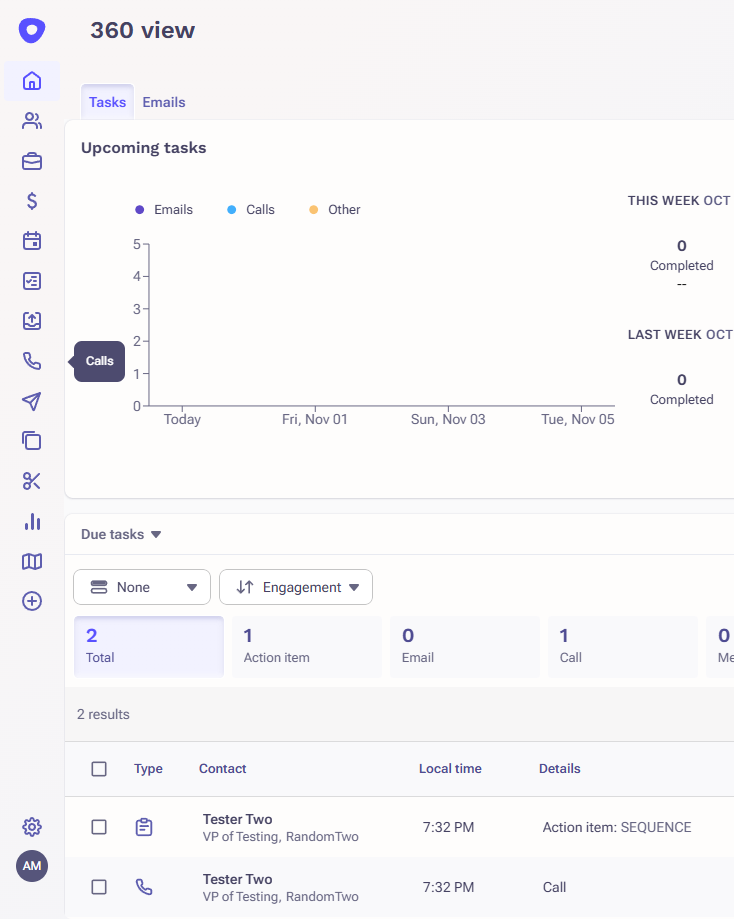Screen dimensions: 734x919
Task: Open the Templates stacked pages icon
Action: click(x=32, y=441)
